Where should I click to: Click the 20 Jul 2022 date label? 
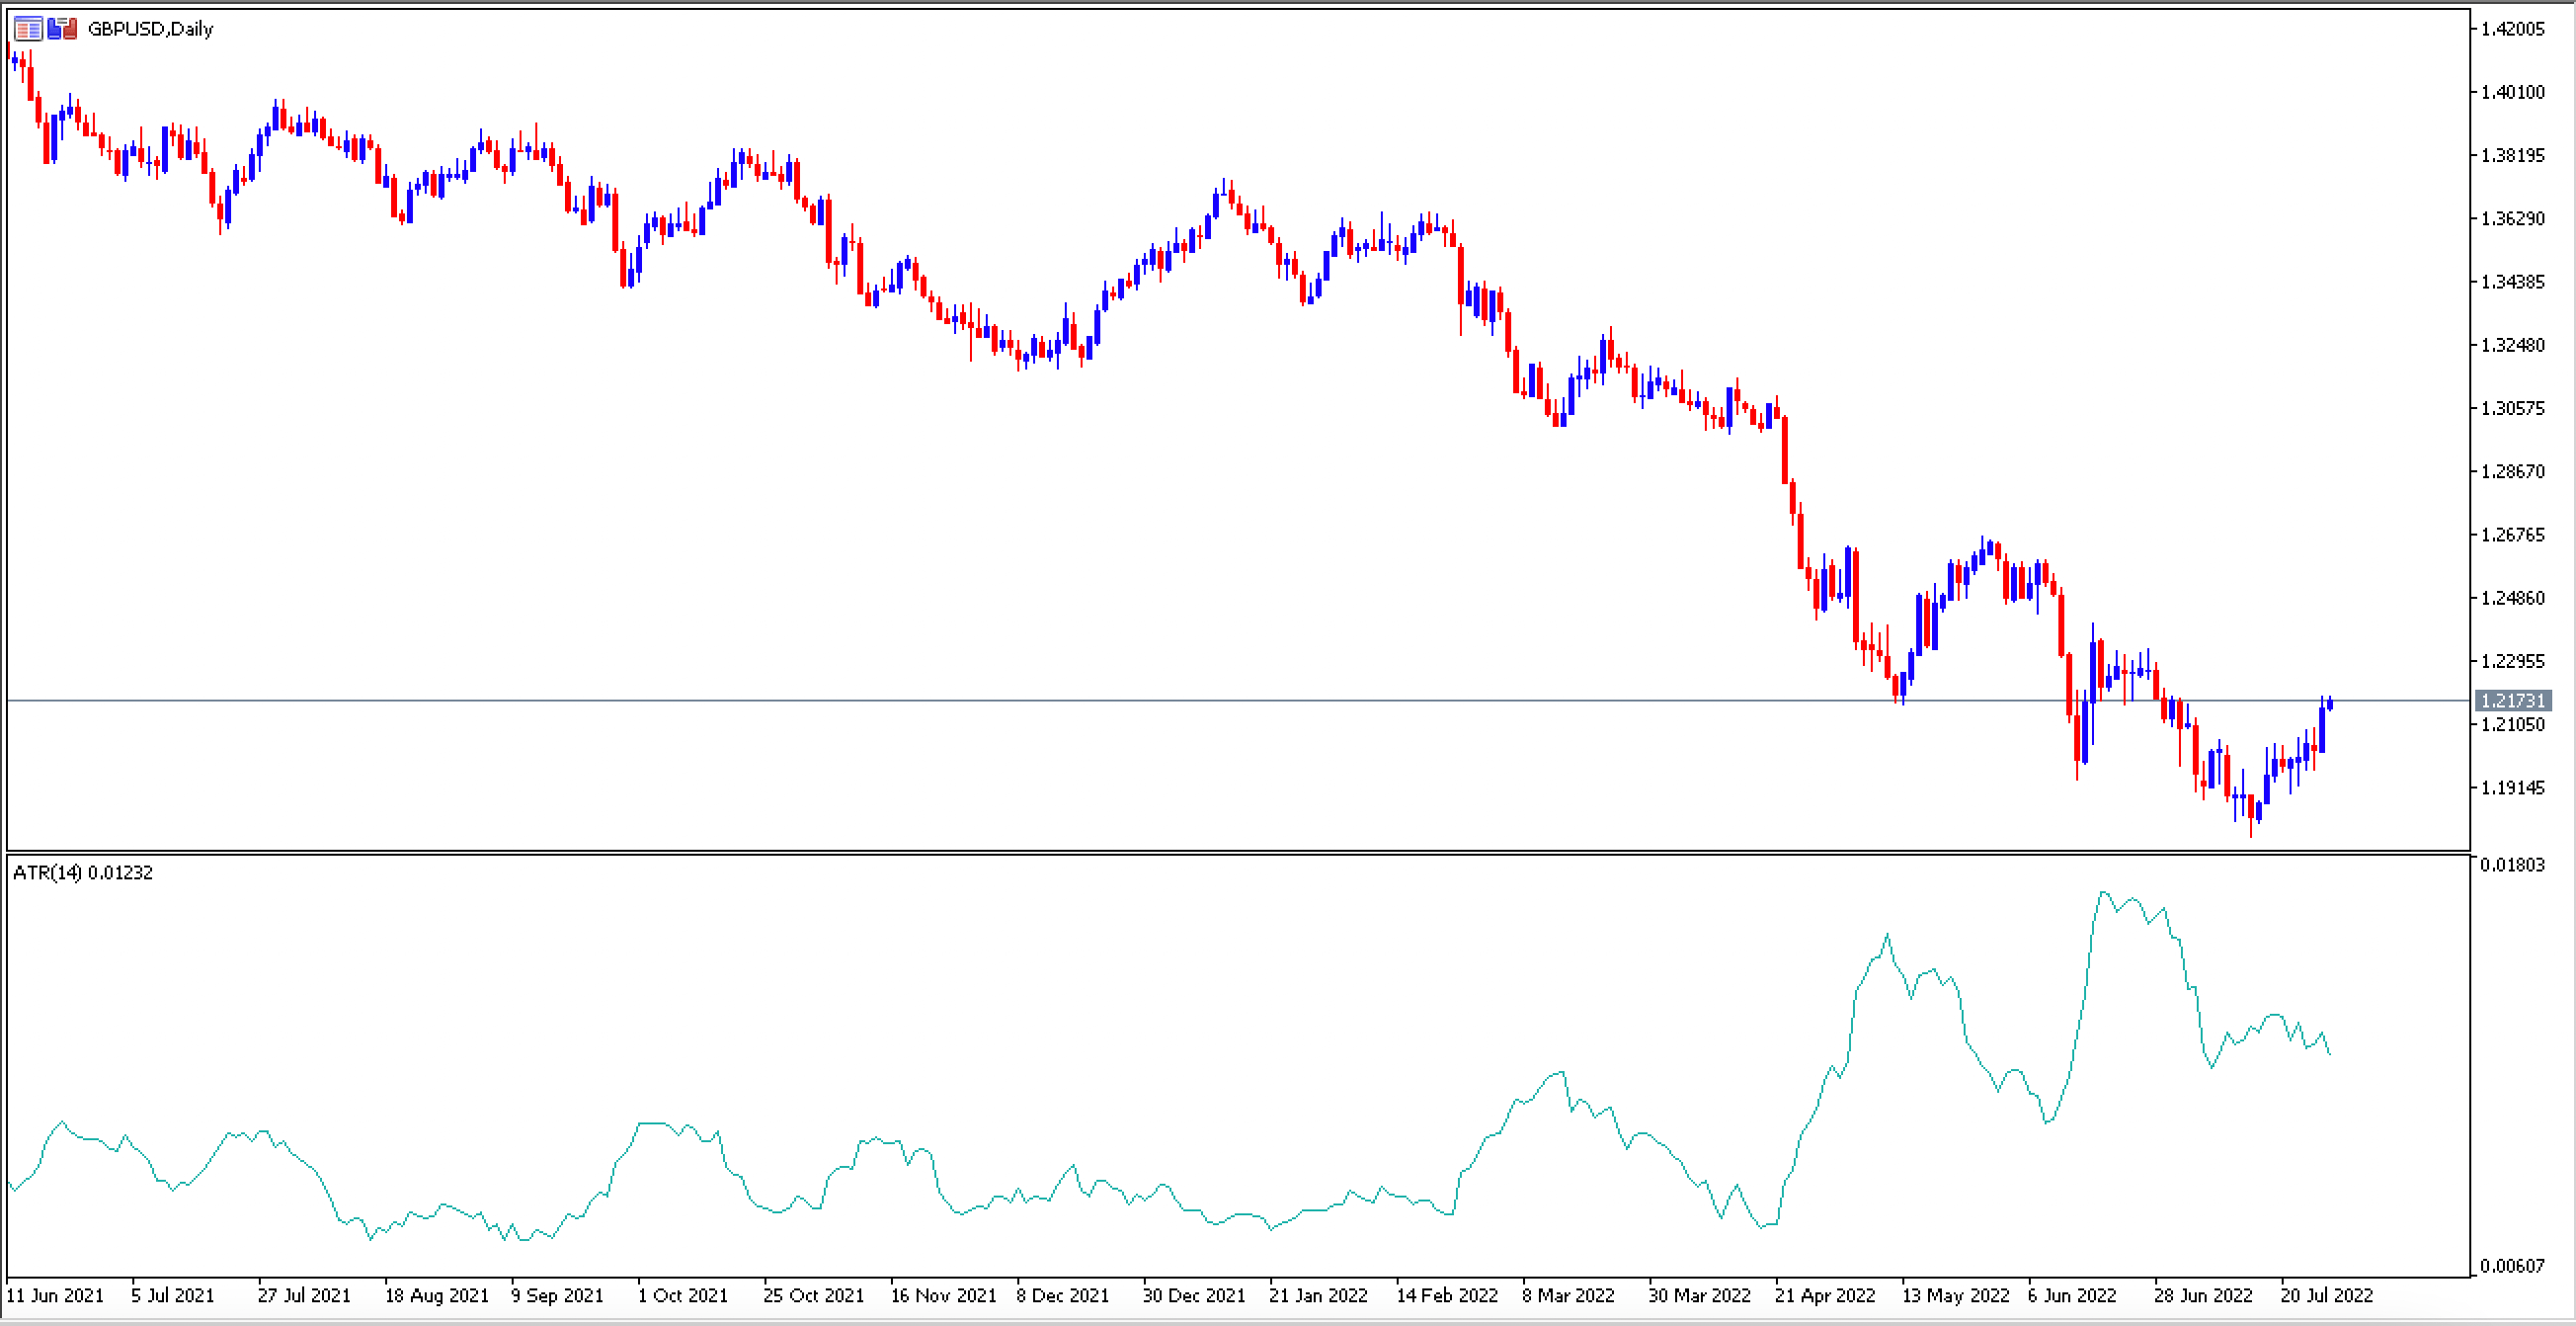coord(2326,1295)
